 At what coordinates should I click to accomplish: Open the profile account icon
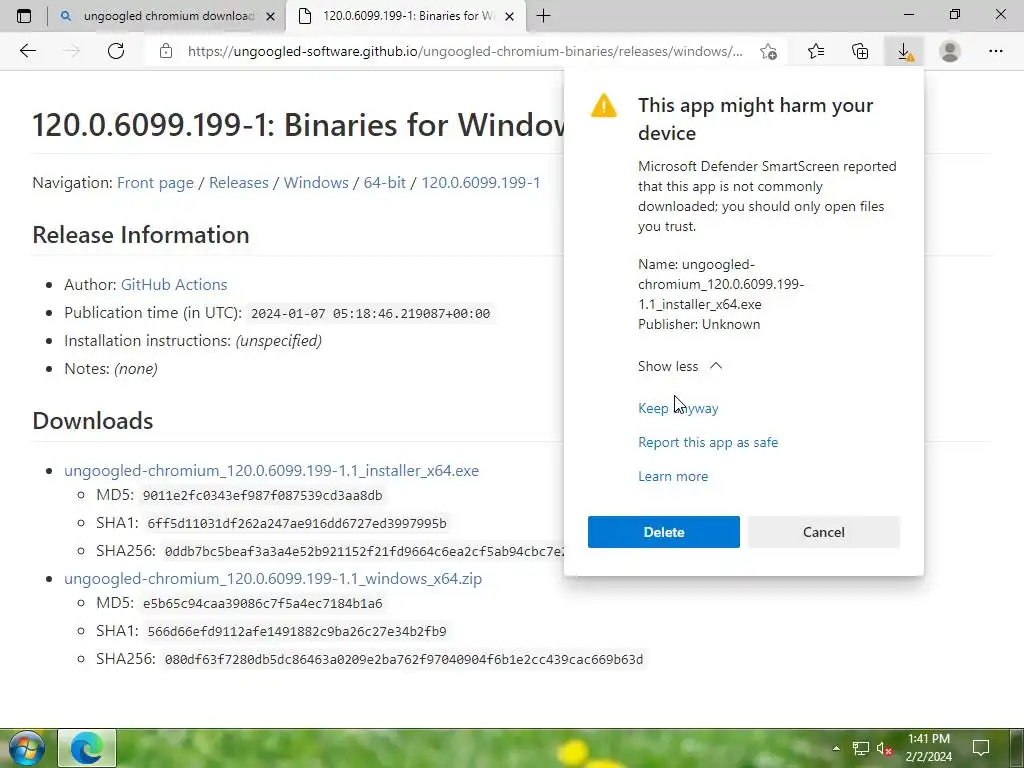(950, 51)
